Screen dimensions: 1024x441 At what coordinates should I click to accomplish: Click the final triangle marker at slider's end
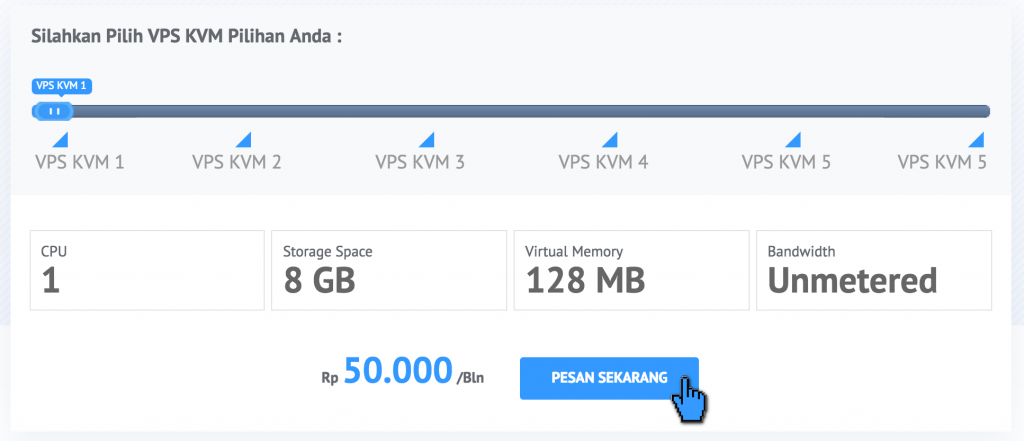click(976, 139)
